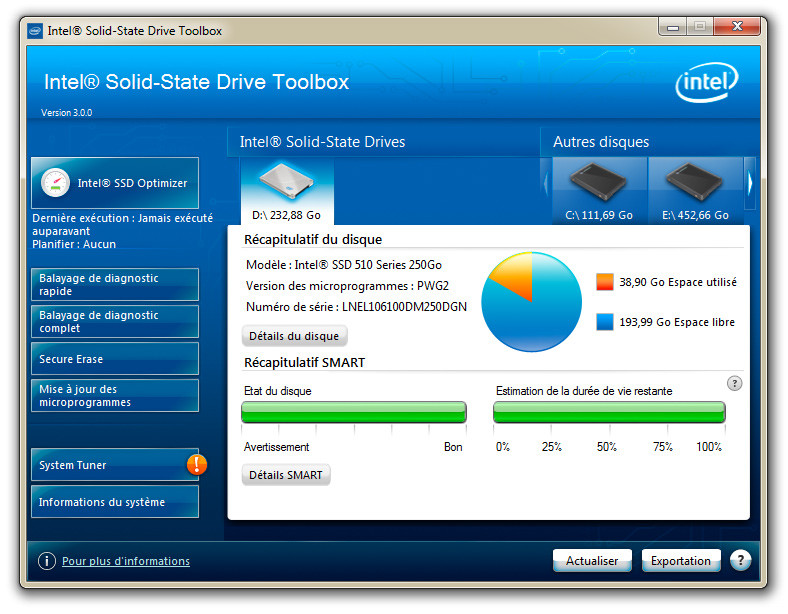Open help via bottom-right question mark

coord(740,560)
